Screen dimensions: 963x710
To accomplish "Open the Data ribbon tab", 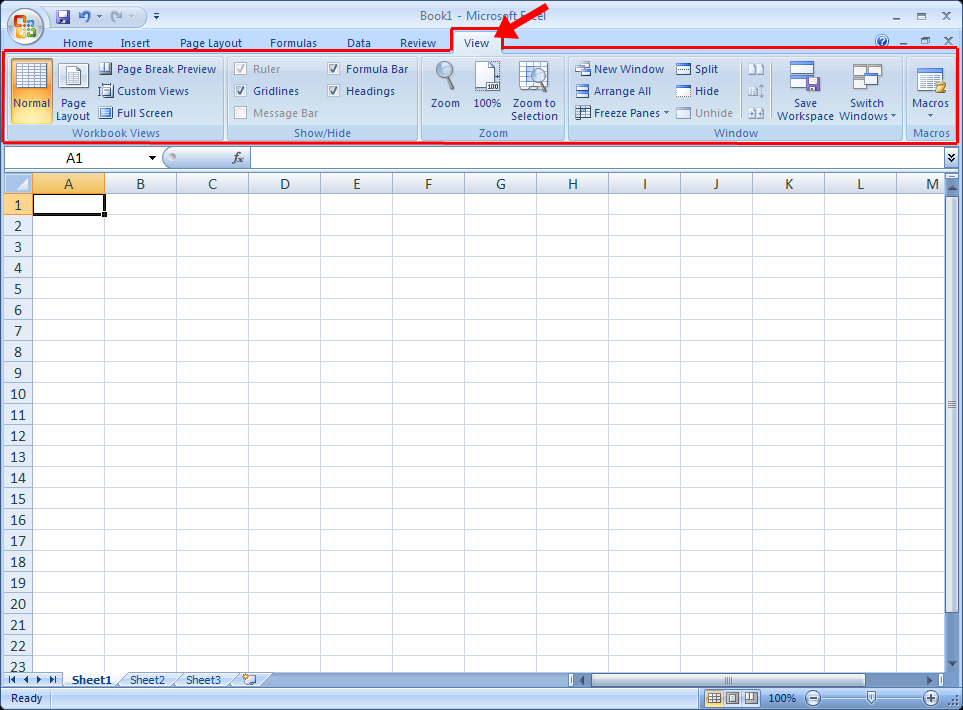I will click(359, 43).
